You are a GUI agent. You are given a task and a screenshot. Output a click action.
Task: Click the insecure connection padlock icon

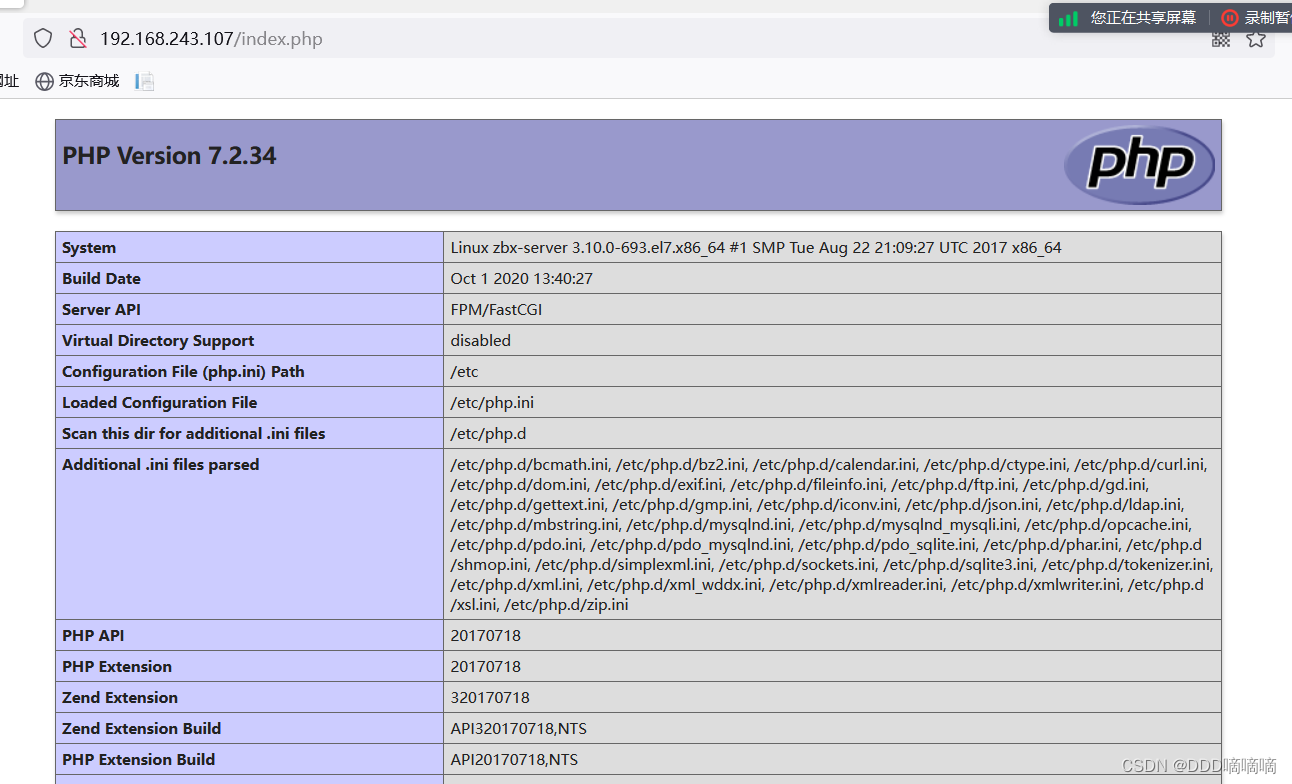(77, 39)
